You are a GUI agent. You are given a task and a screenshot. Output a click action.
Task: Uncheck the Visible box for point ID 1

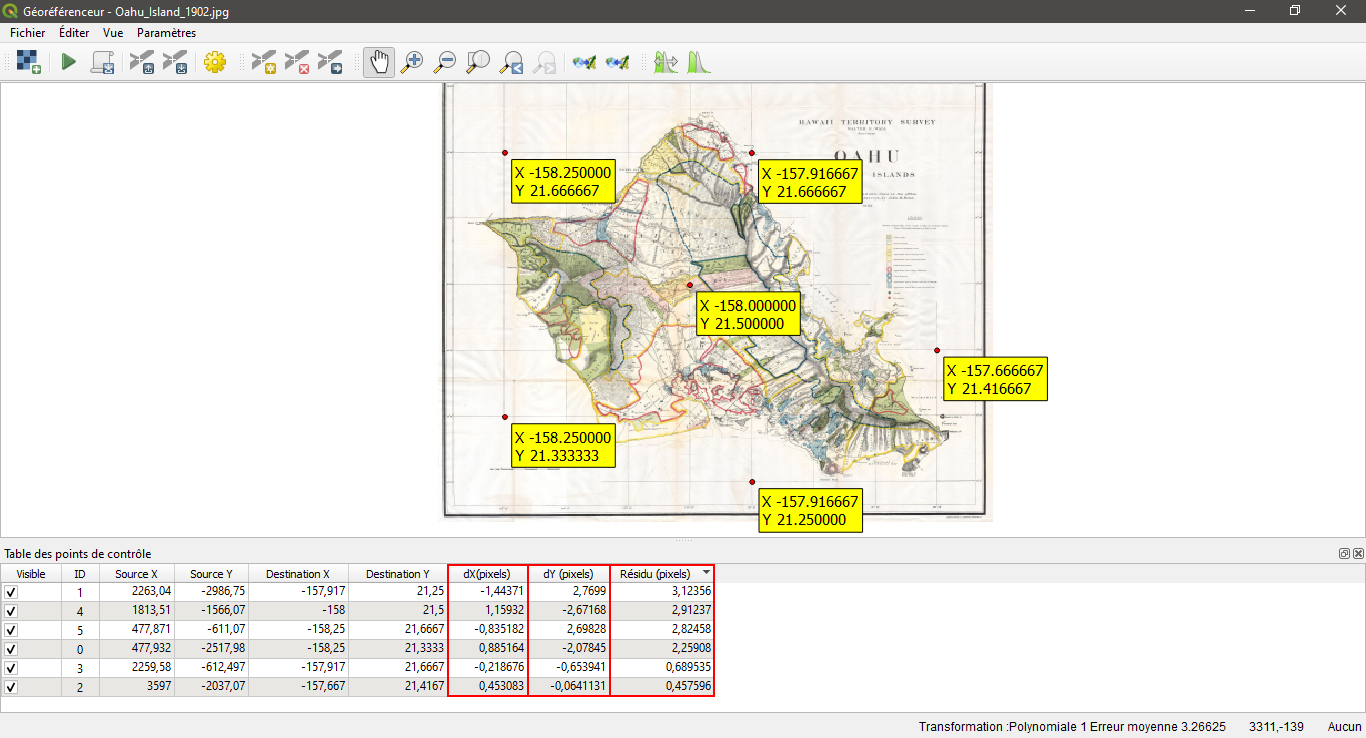(x=11, y=592)
